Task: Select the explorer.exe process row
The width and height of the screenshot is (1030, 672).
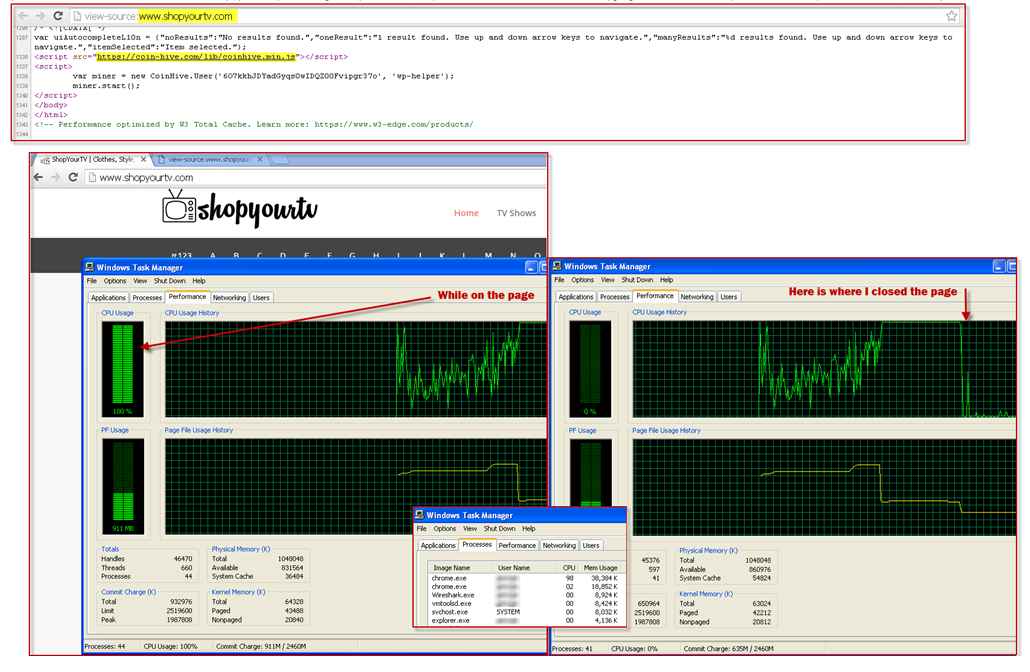Action: point(526,621)
